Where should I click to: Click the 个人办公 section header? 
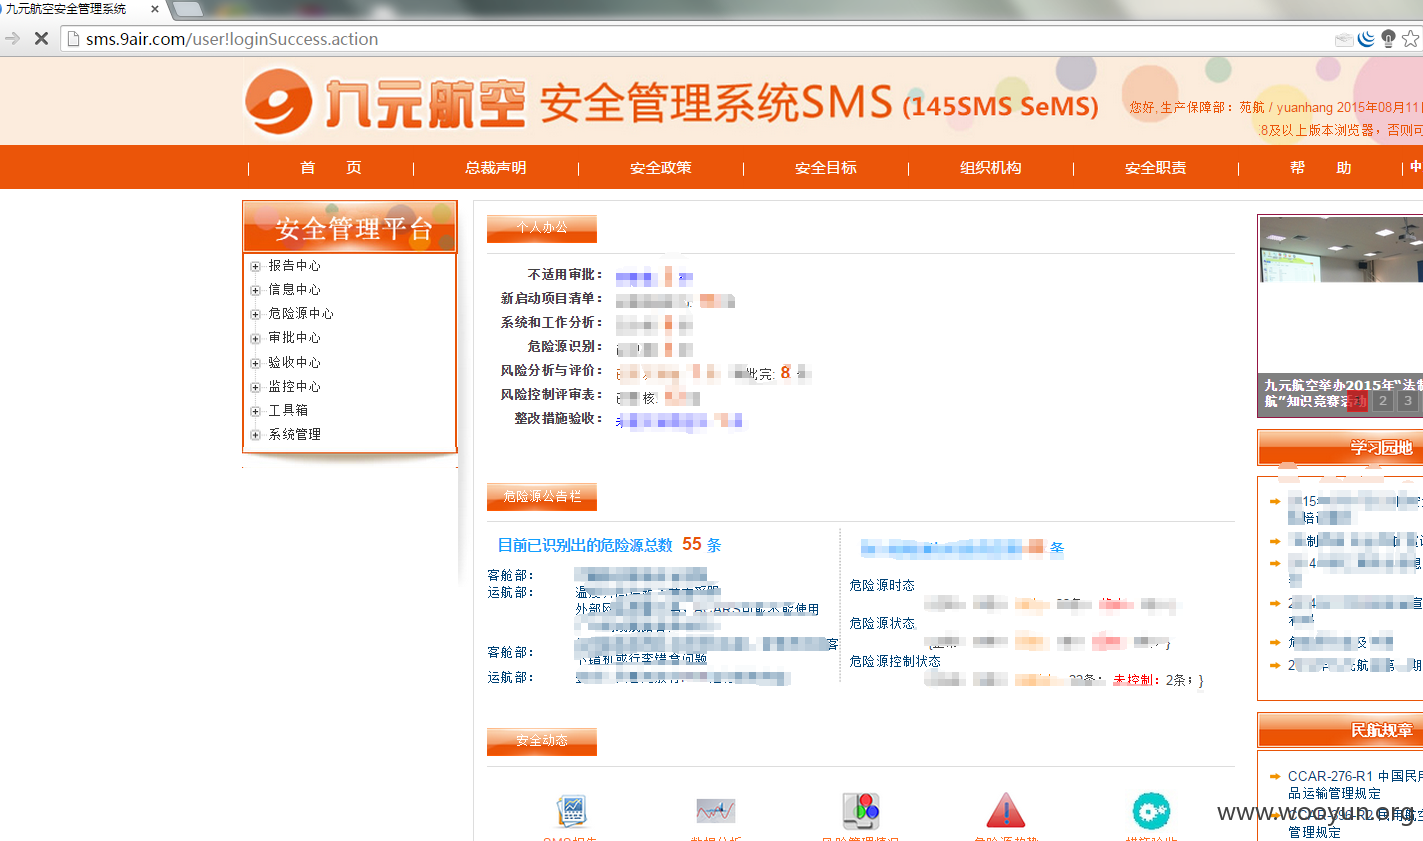pos(542,228)
